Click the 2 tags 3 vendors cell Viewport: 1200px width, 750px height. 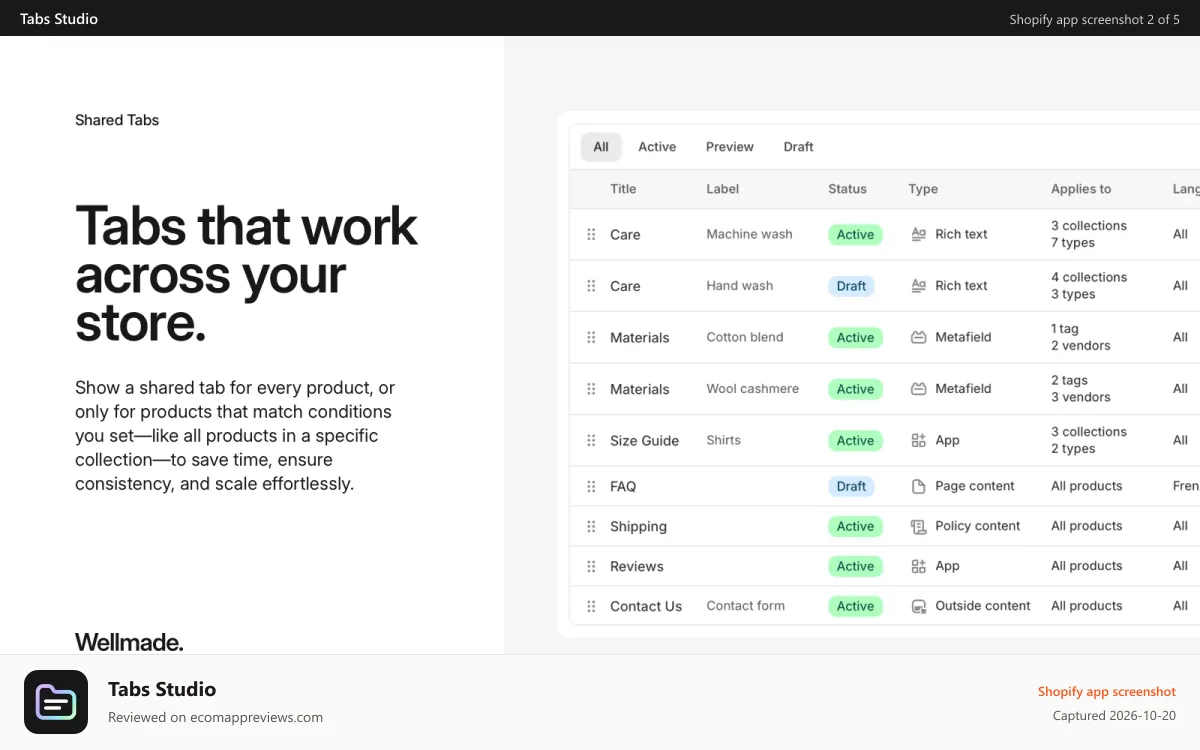1081,389
